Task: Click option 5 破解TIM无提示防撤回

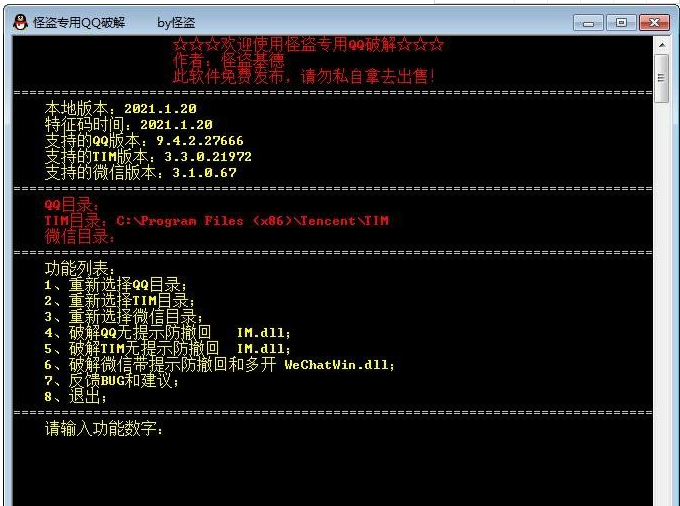Action: pyautogui.click(x=167, y=349)
